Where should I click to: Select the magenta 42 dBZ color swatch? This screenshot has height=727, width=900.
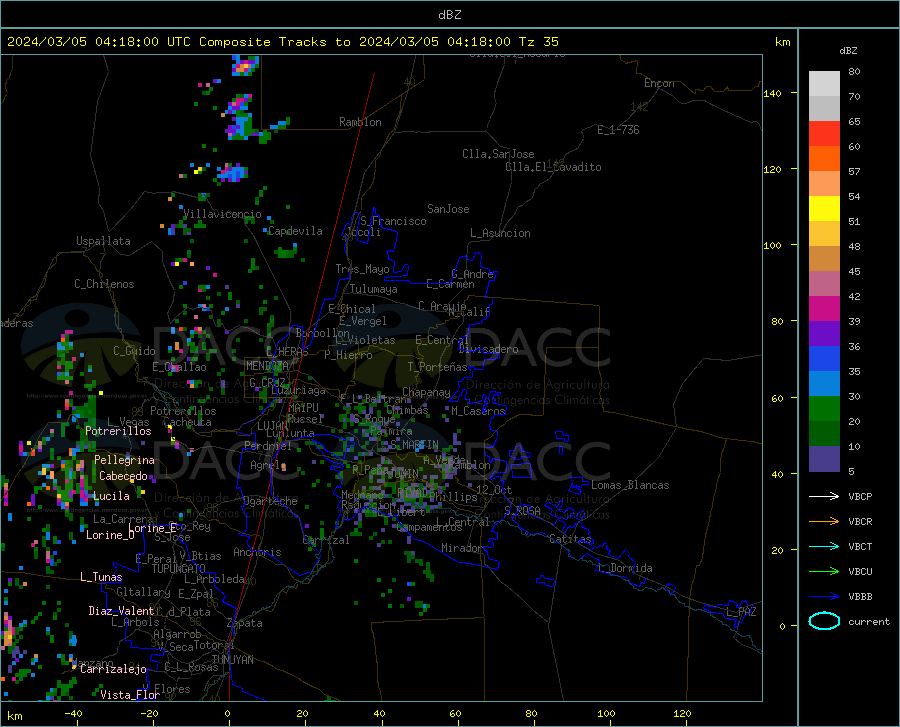click(x=824, y=309)
